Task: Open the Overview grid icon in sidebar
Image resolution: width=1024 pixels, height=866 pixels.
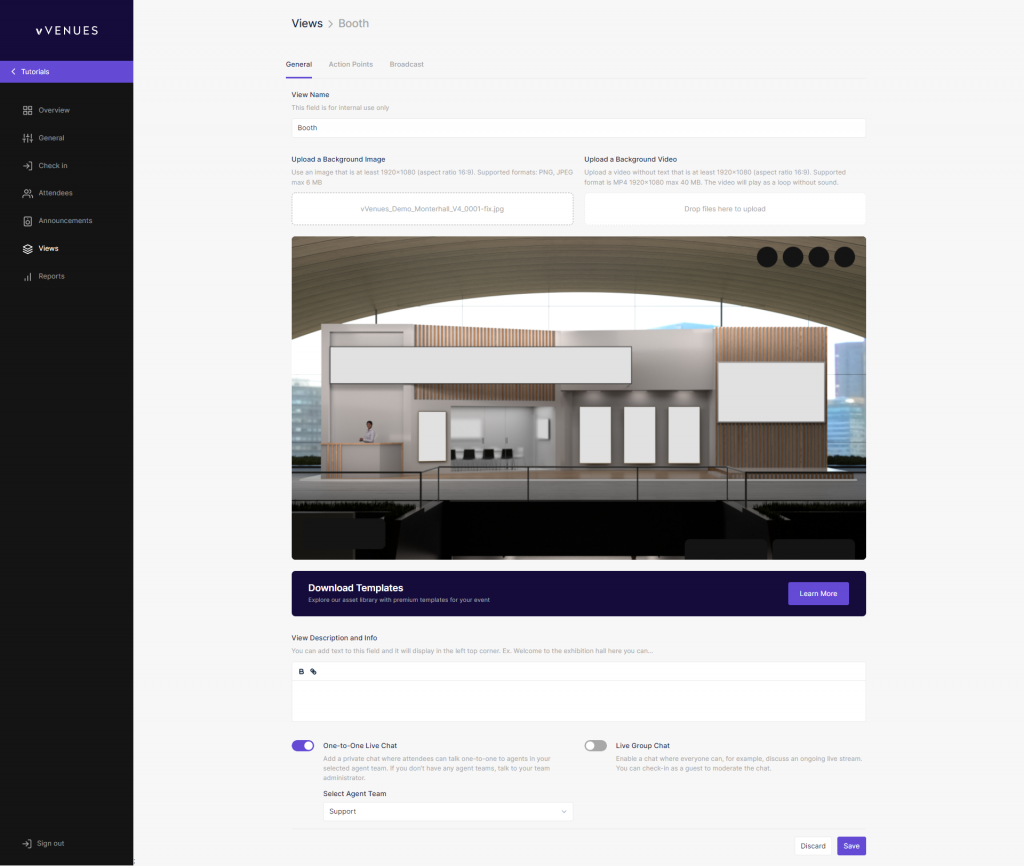Action: point(28,110)
